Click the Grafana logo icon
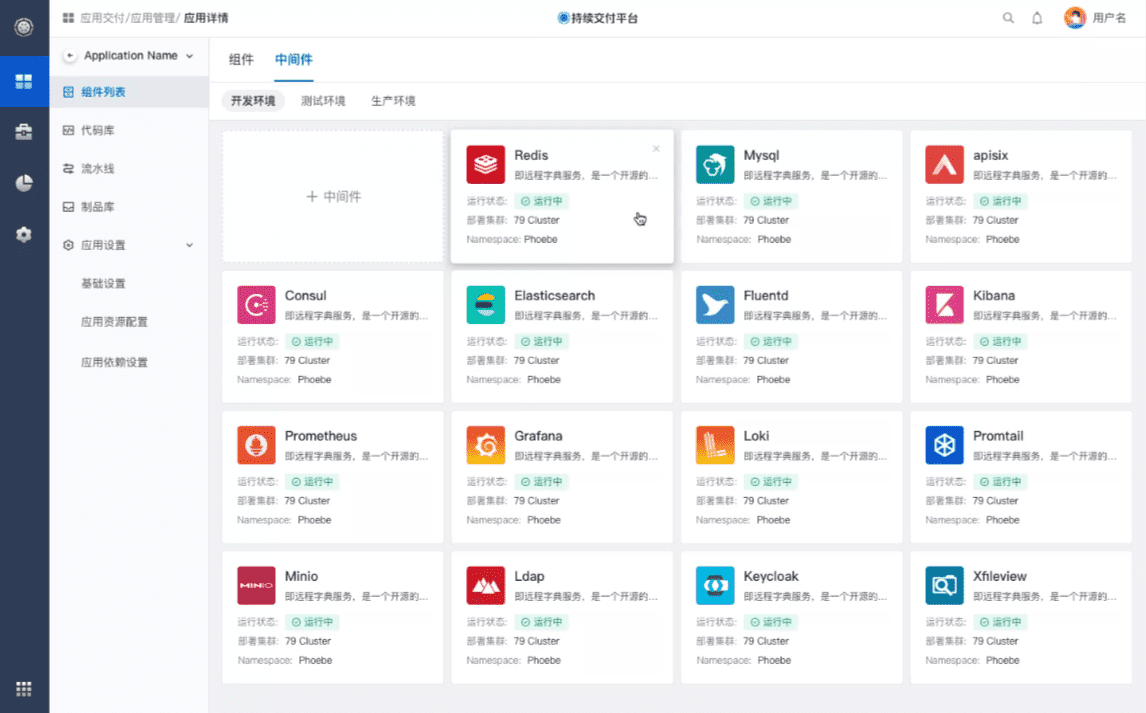The width and height of the screenshot is (1146, 713). point(485,445)
